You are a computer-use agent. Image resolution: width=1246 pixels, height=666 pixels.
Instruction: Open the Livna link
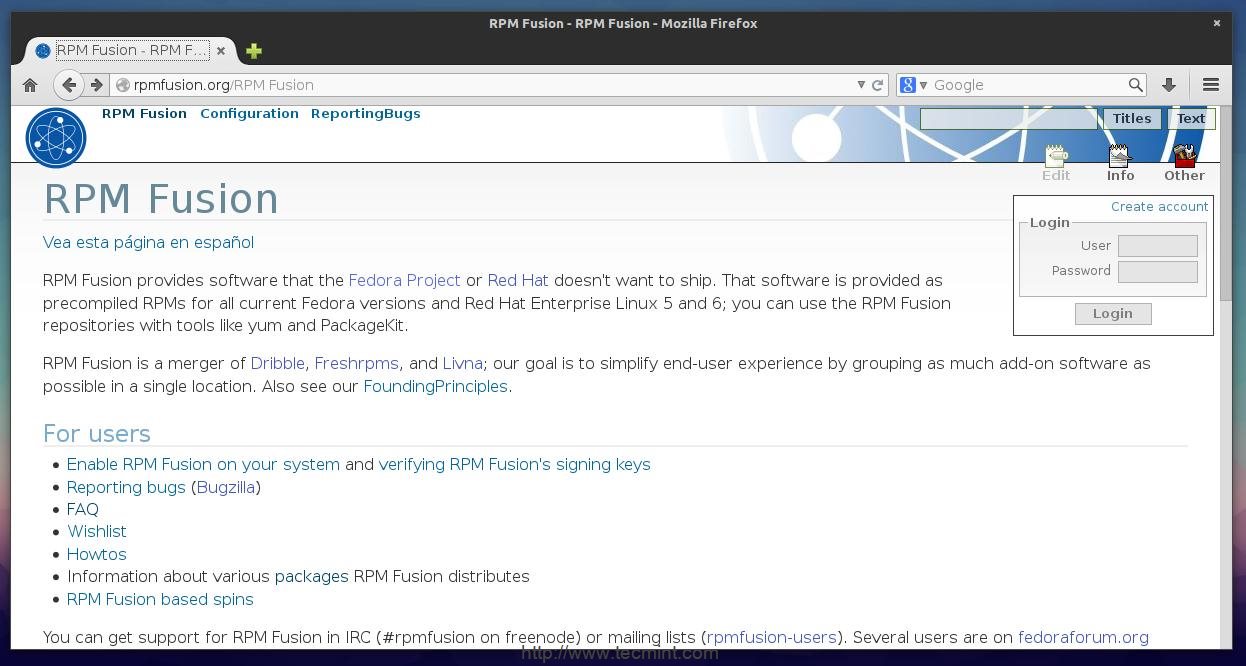tap(462, 363)
